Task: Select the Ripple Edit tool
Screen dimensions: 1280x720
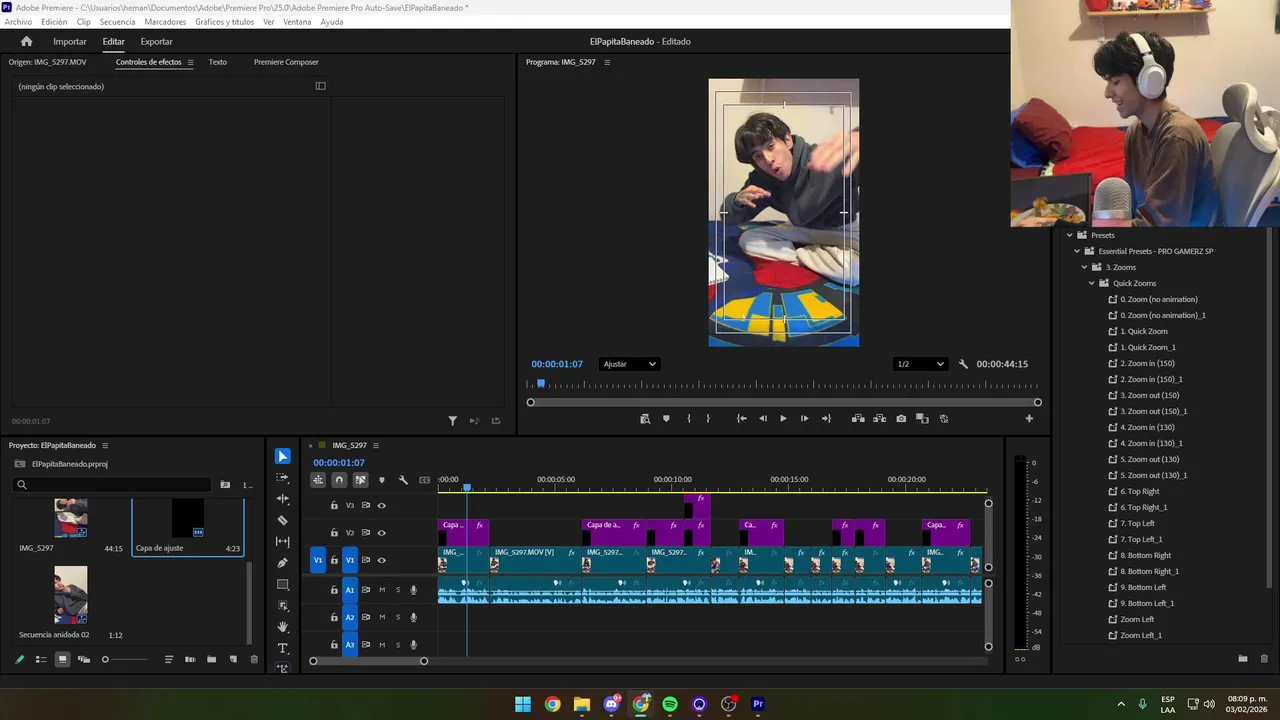Action: click(x=283, y=499)
